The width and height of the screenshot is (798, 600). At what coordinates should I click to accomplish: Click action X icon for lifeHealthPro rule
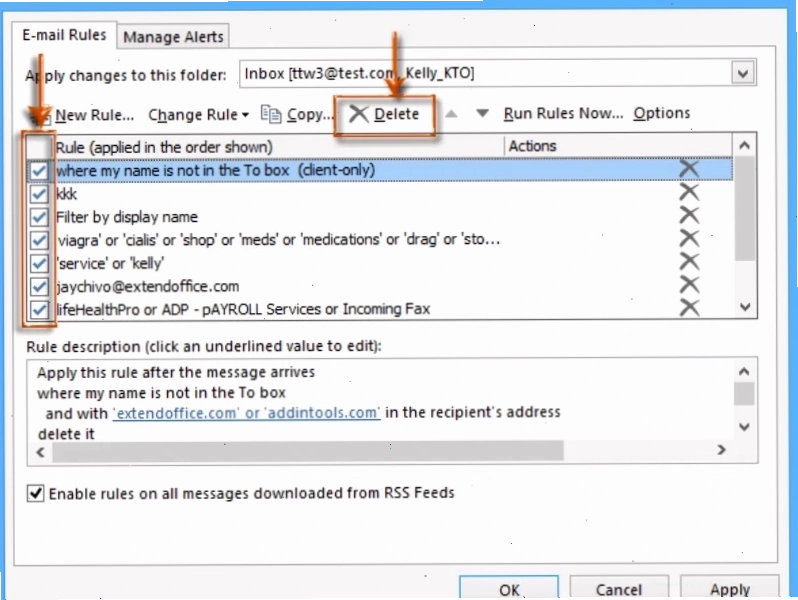click(x=689, y=308)
